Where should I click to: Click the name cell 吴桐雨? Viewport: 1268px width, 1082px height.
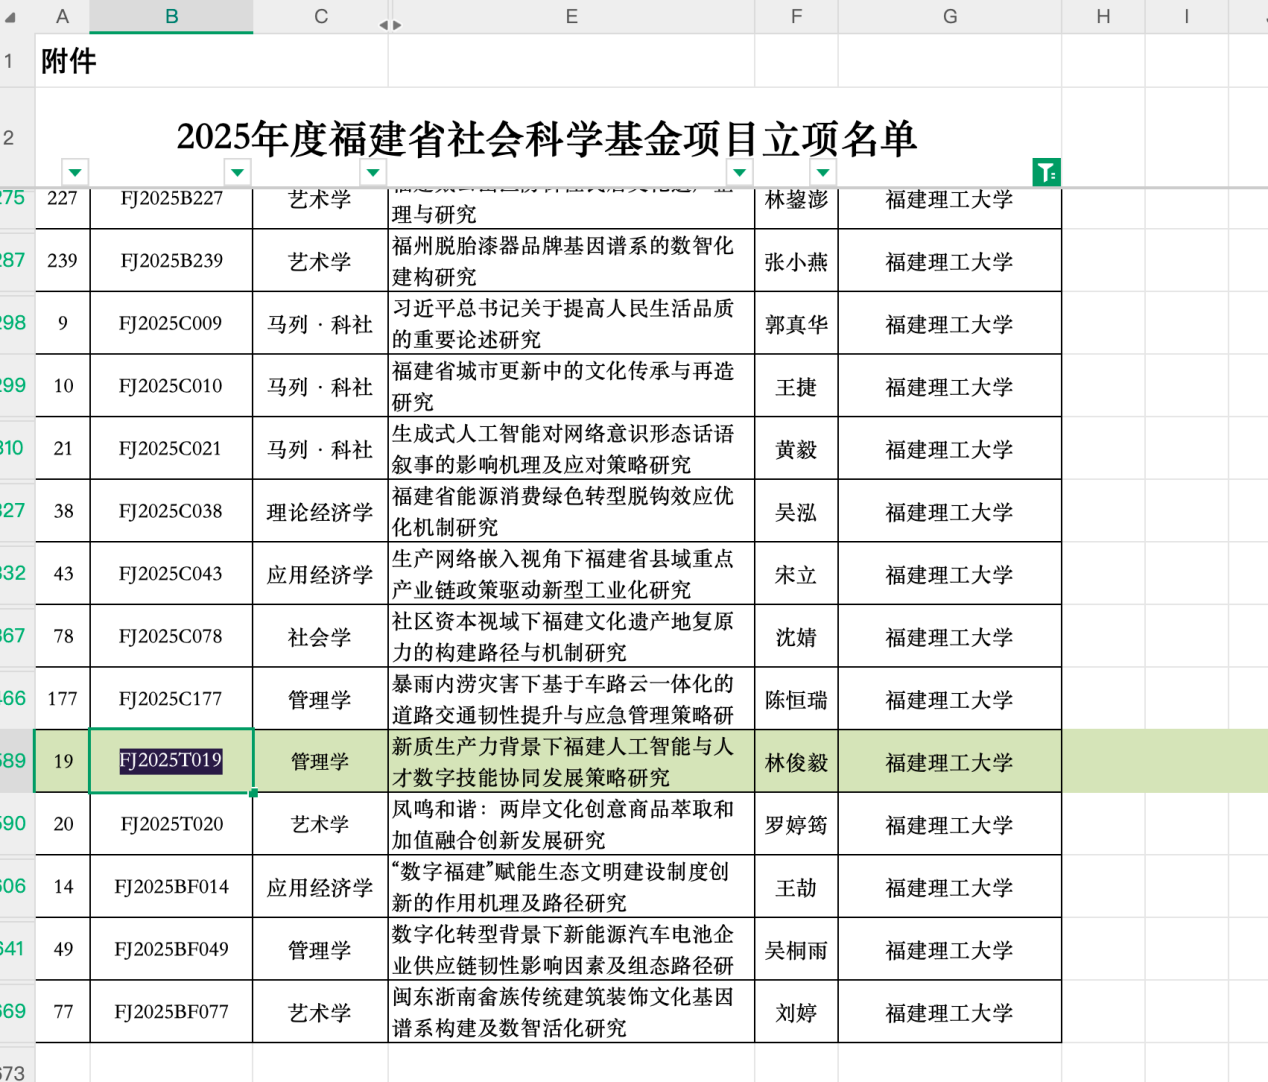[x=796, y=950]
